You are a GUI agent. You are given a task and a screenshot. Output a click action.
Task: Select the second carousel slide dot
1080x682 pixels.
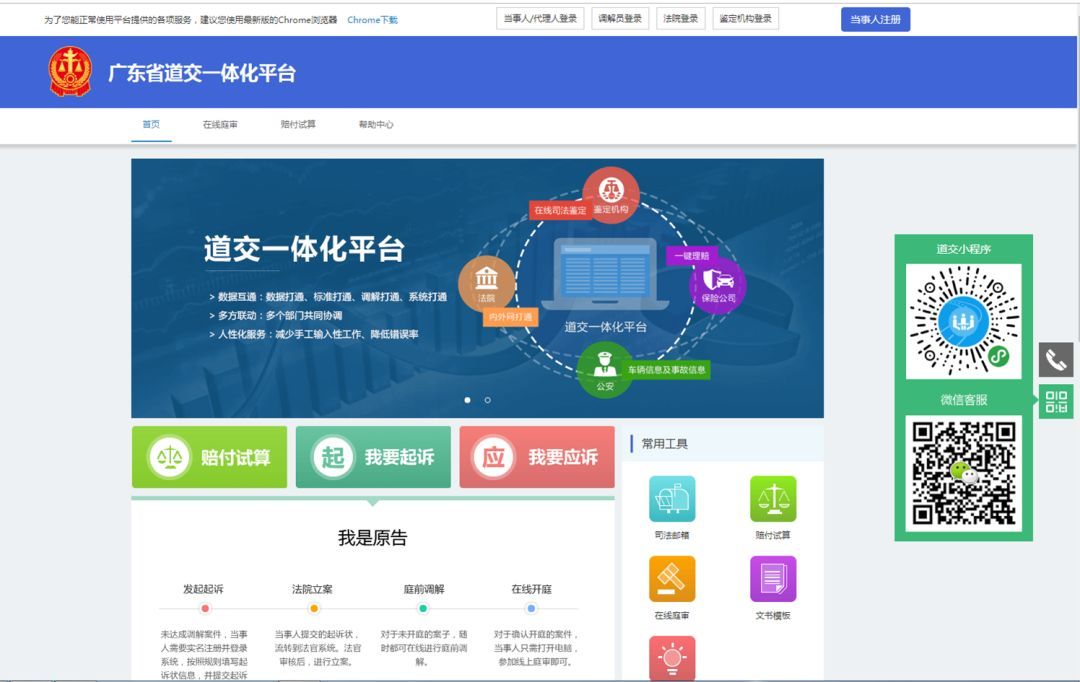[487, 400]
